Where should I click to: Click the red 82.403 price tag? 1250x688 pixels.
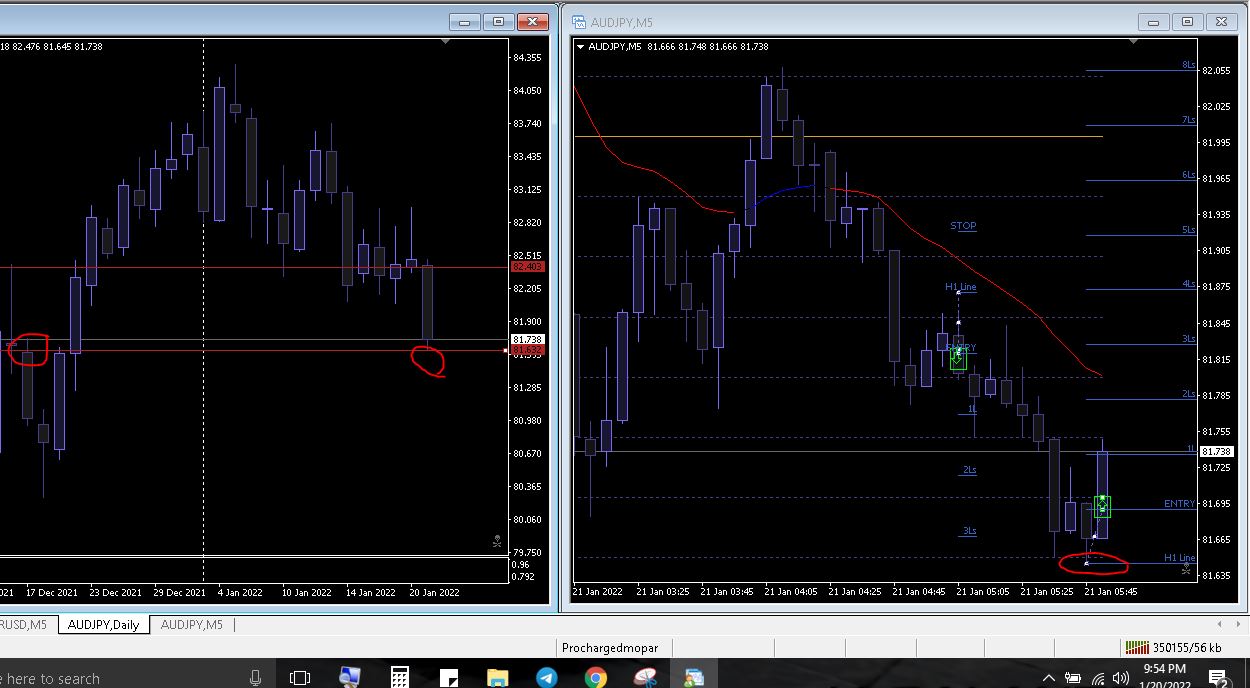tap(527, 267)
